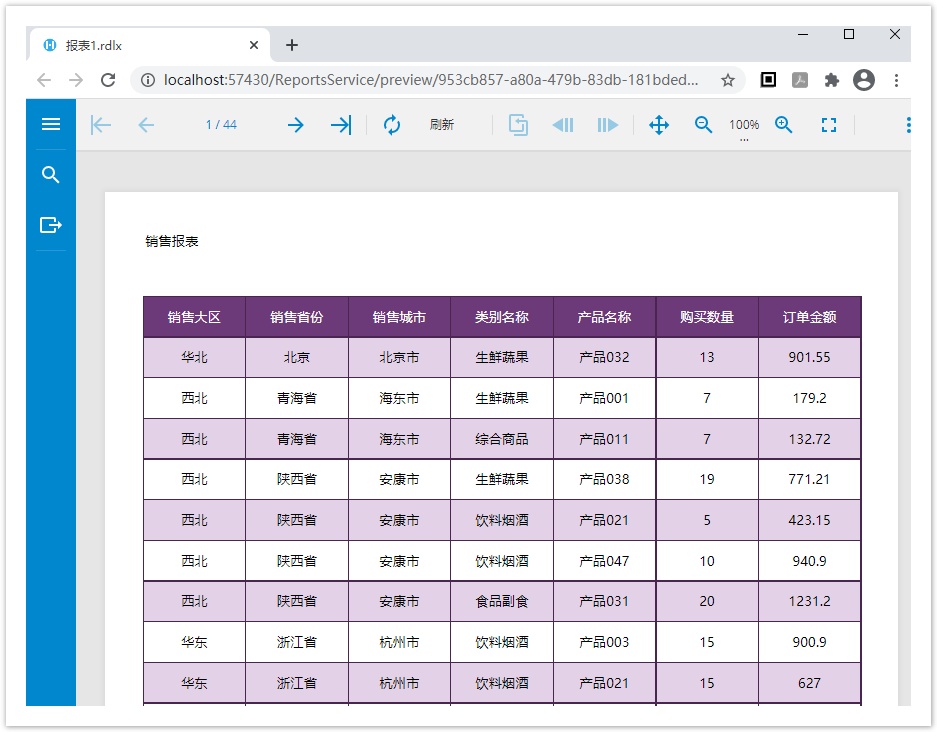Viewport: 937px width, 732px height.
Task: Click the 销售城市 column header
Action: tap(399, 317)
